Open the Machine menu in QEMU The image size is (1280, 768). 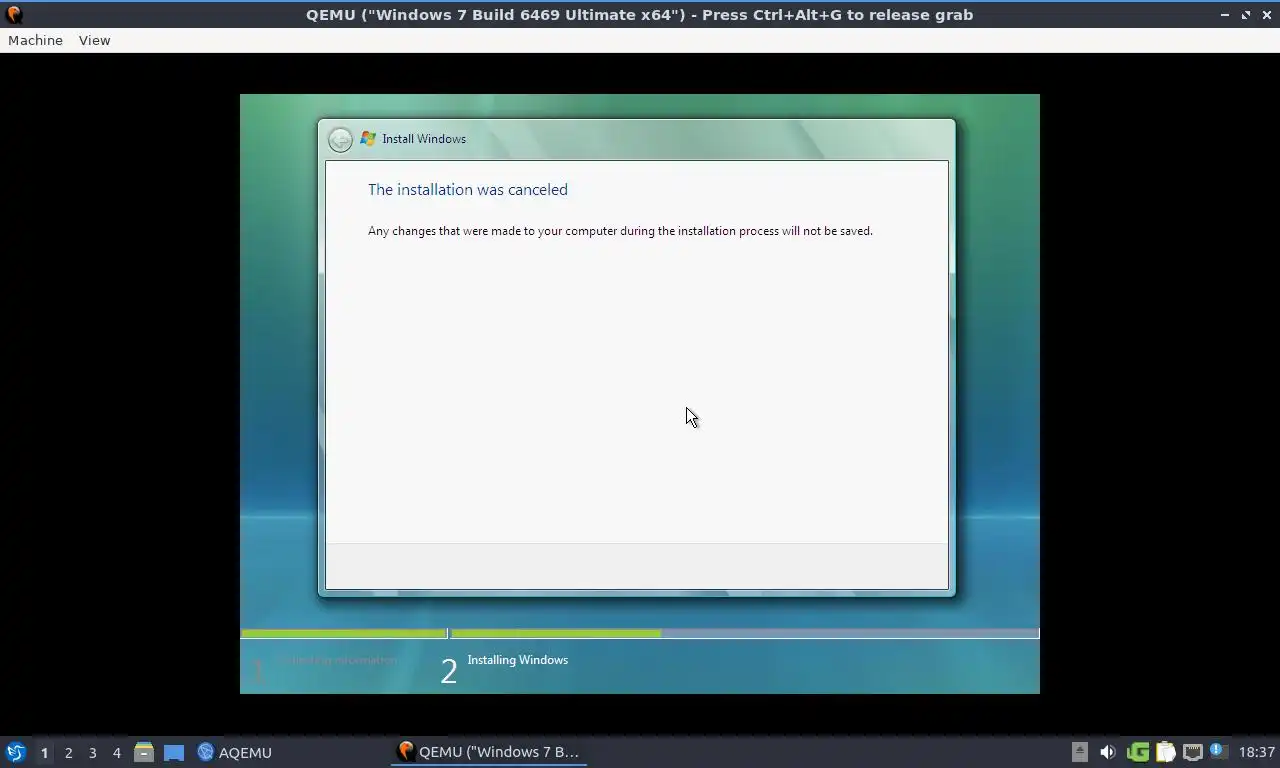[35, 40]
